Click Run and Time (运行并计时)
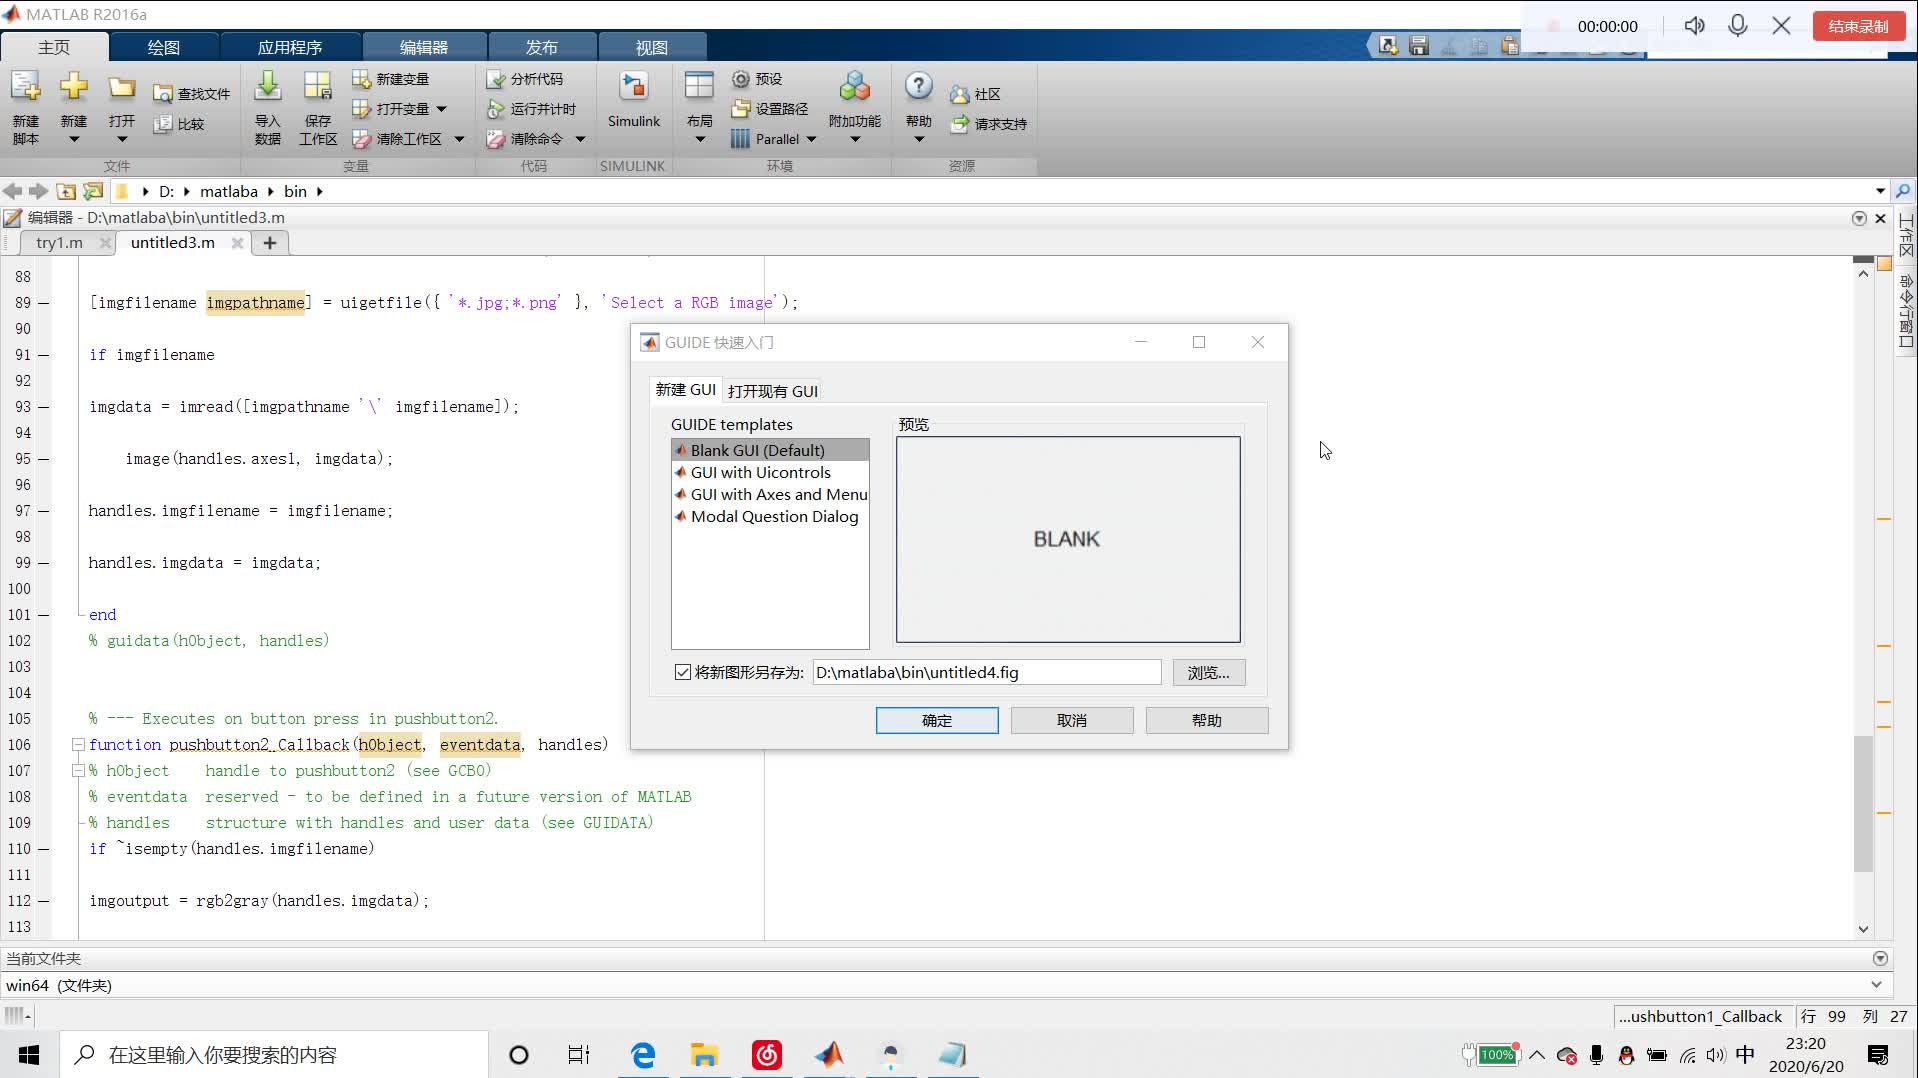Viewport: 1918px width, 1078px height. (531, 109)
